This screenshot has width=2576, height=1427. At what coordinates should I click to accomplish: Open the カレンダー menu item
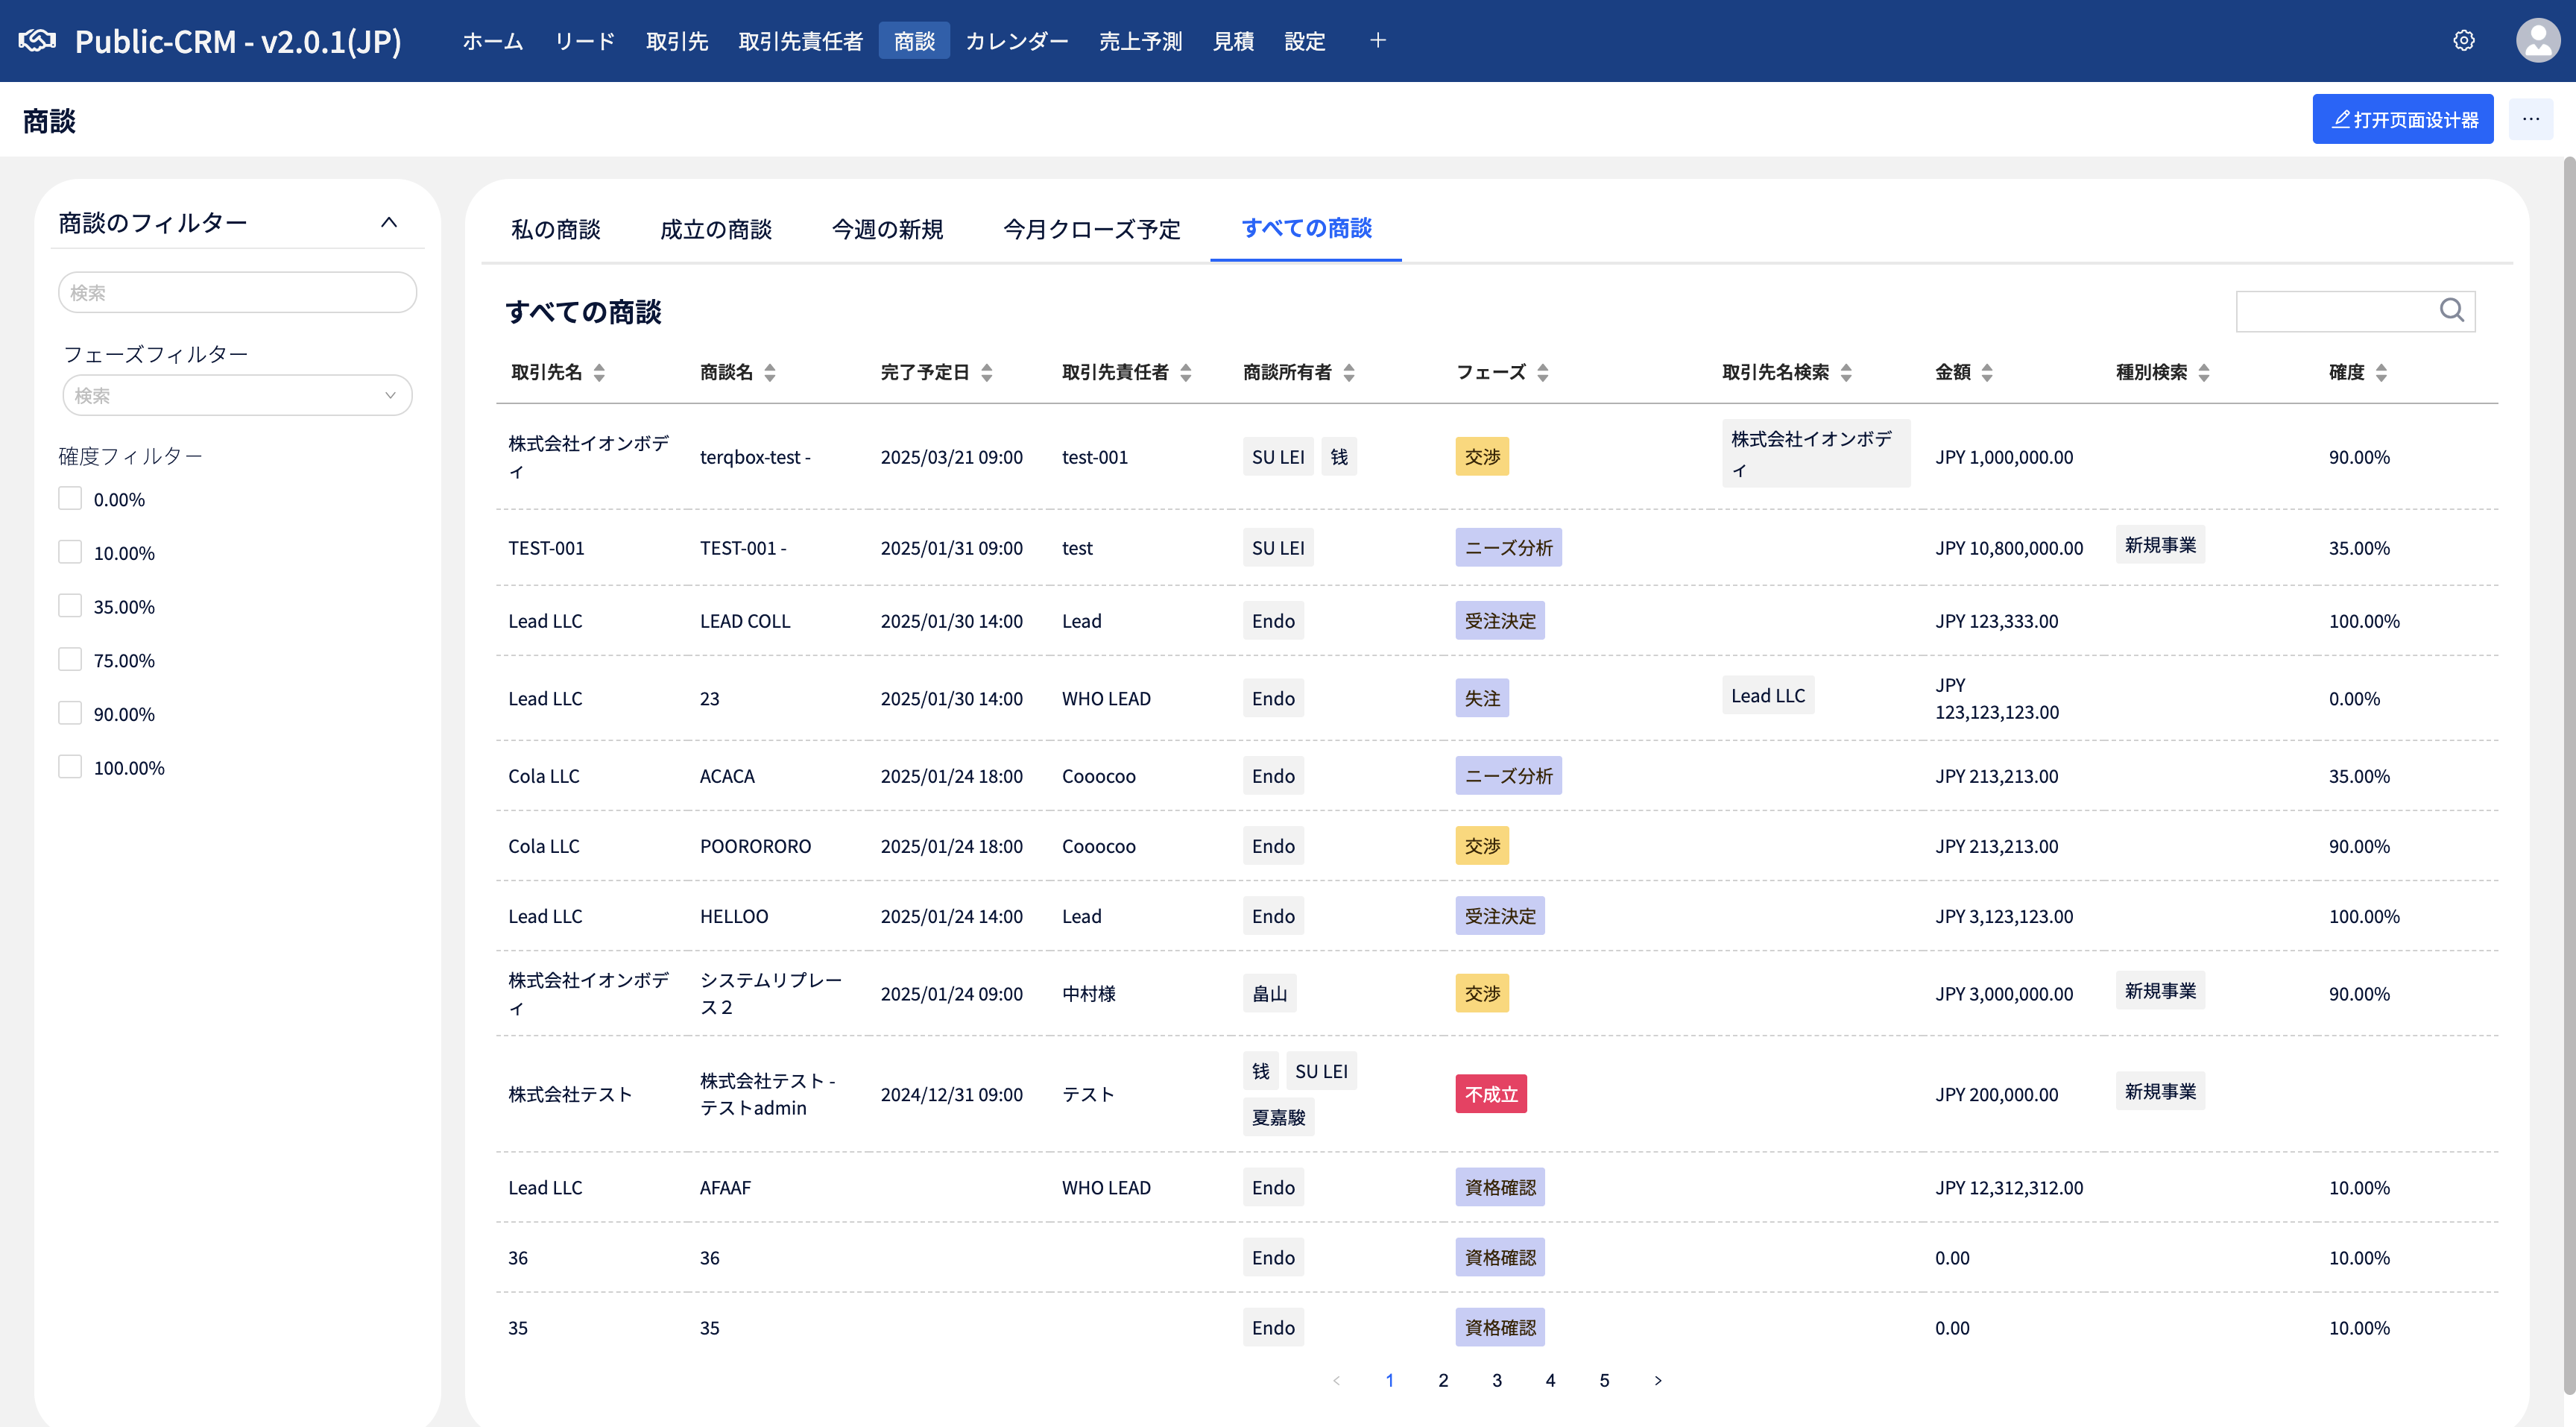(1017, 41)
